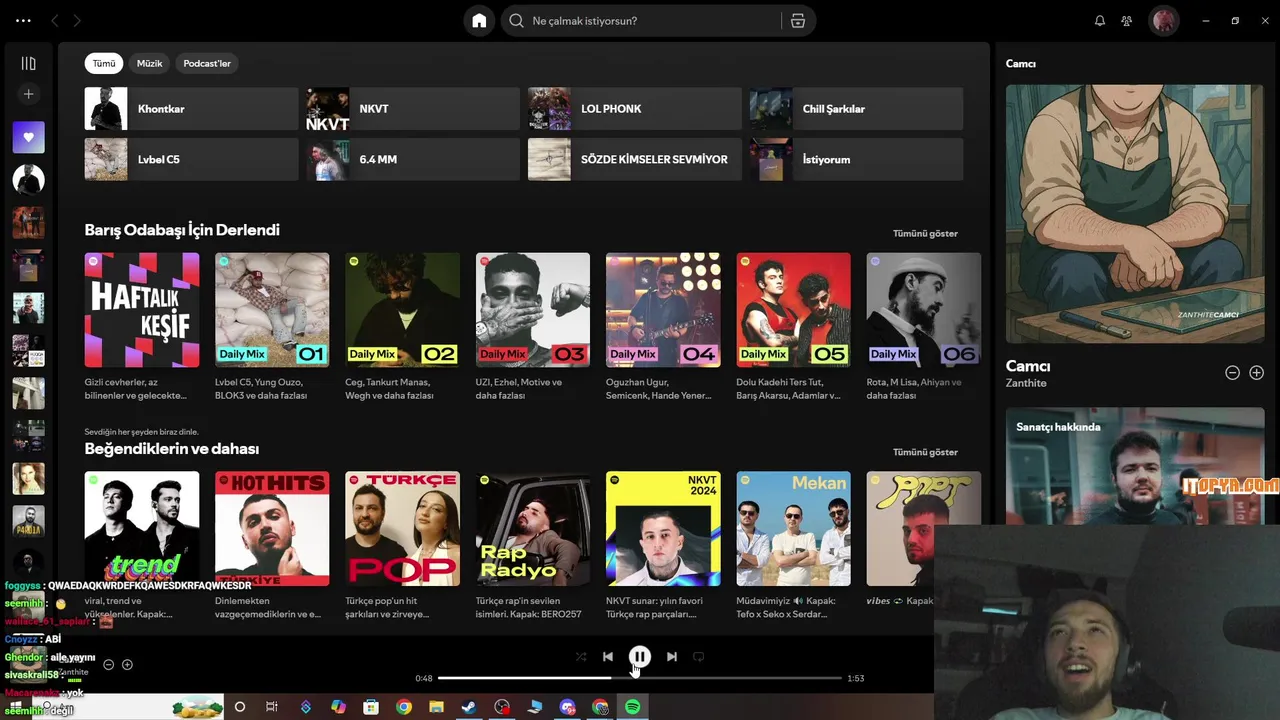Open Liked Songs heart tile
The image size is (1280, 720).
point(28,137)
